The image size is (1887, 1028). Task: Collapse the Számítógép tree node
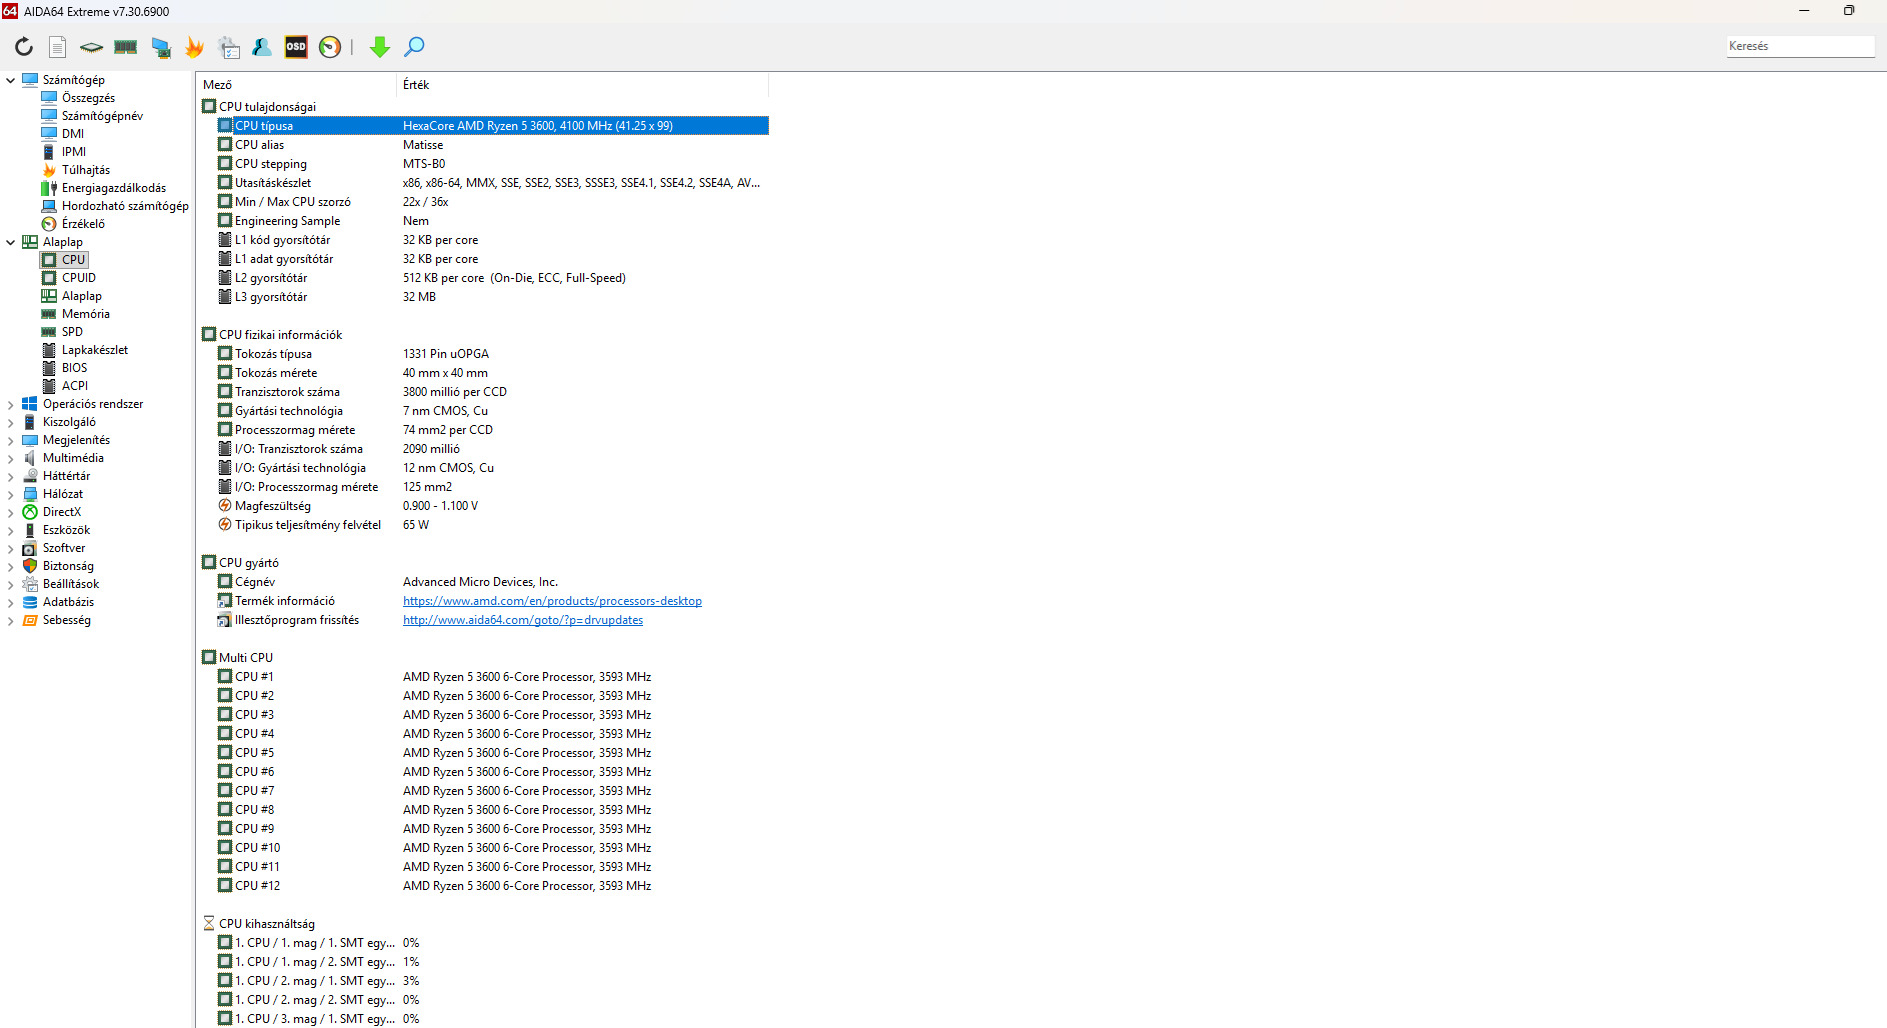point(11,80)
